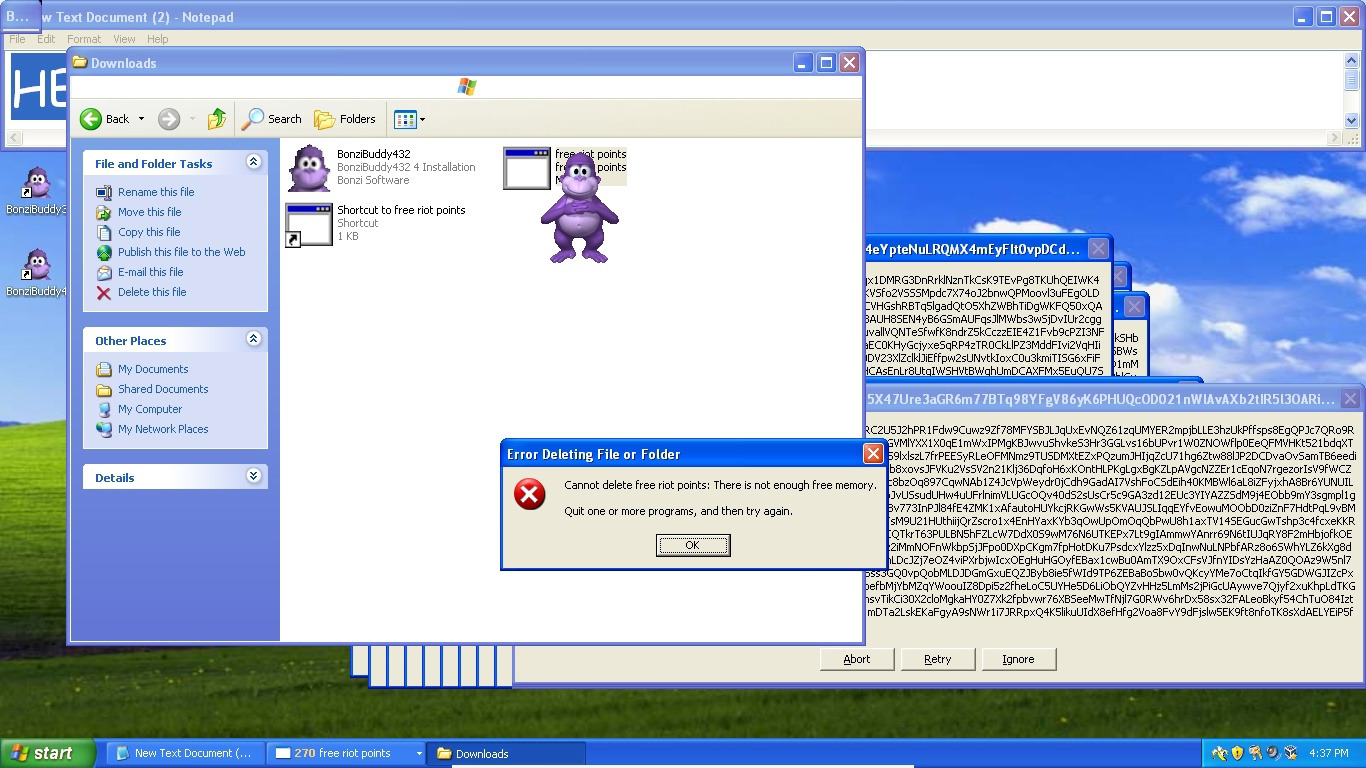This screenshot has height=768, width=1366.
Task: Choose the E-mail this file link
Action: pyautogui.click(x=150, y=272)
